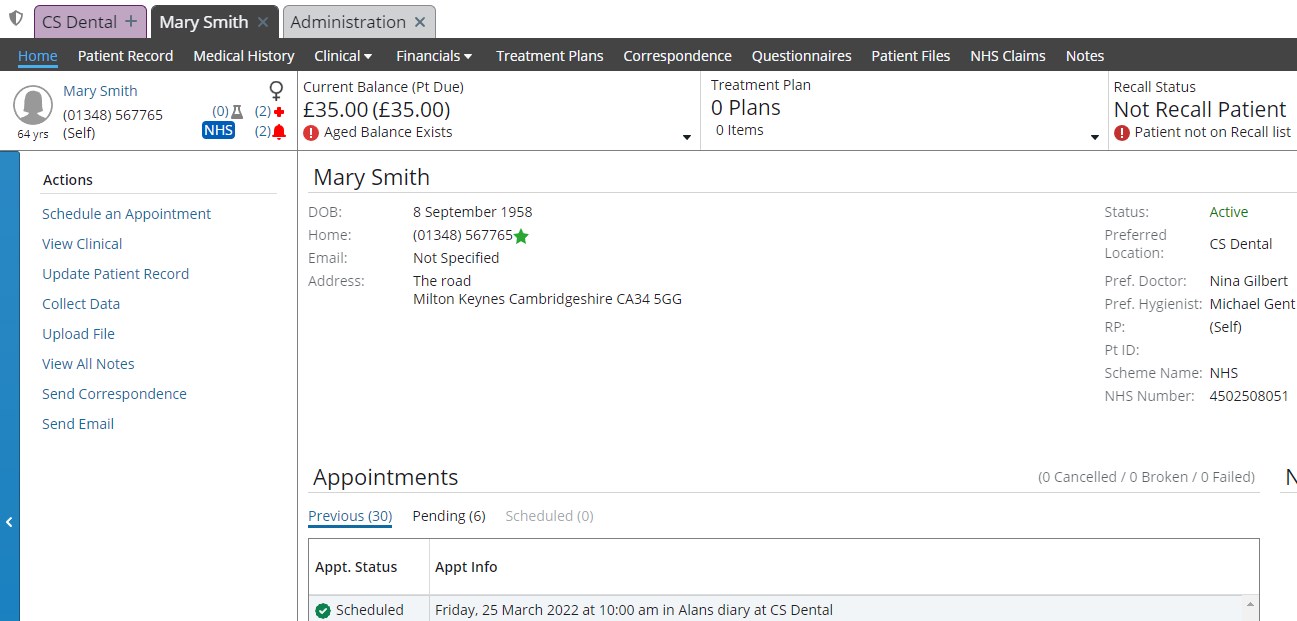Screen dimensions: 1297x621
Task: Click the Not Specified email value
Action: pos(456,258)
